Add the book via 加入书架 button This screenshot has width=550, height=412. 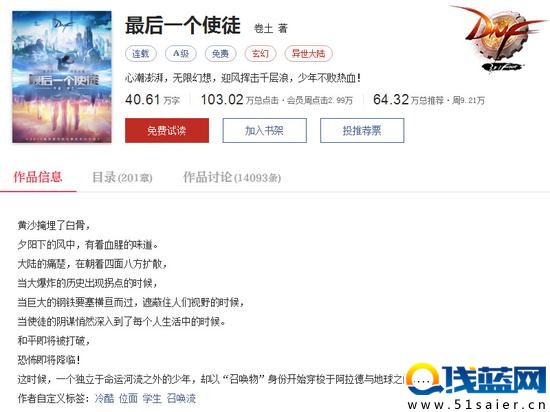point(264,130)
